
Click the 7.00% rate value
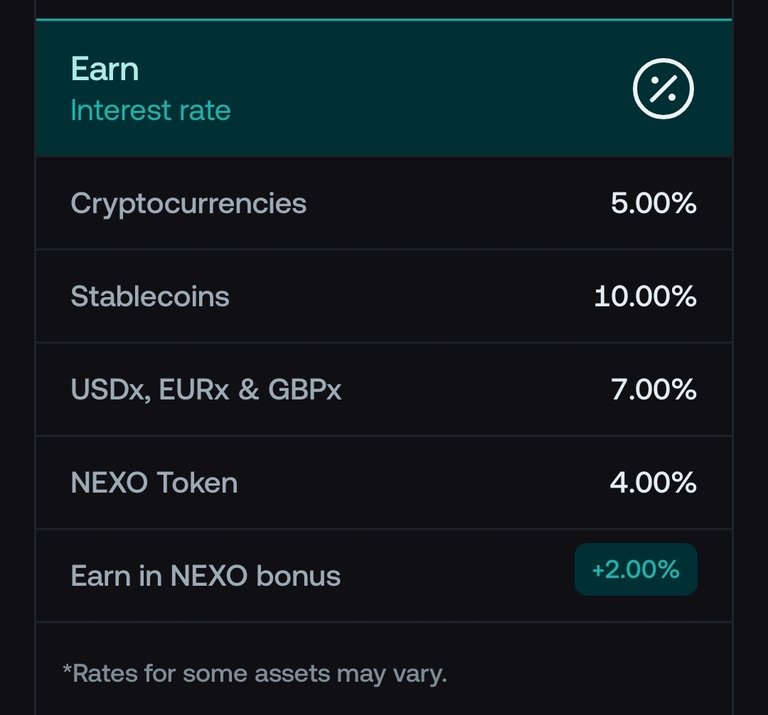coord(653,389)
